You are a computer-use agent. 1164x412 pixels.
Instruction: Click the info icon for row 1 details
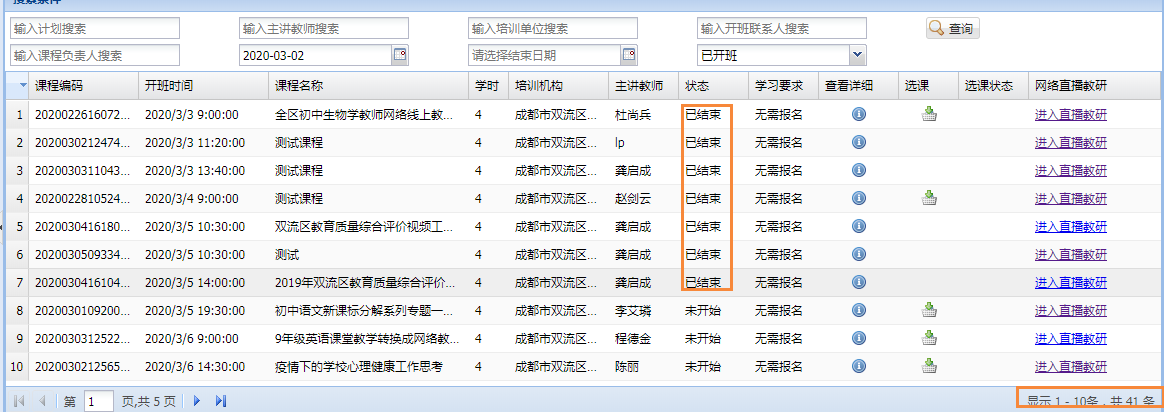tap(858, 115)
